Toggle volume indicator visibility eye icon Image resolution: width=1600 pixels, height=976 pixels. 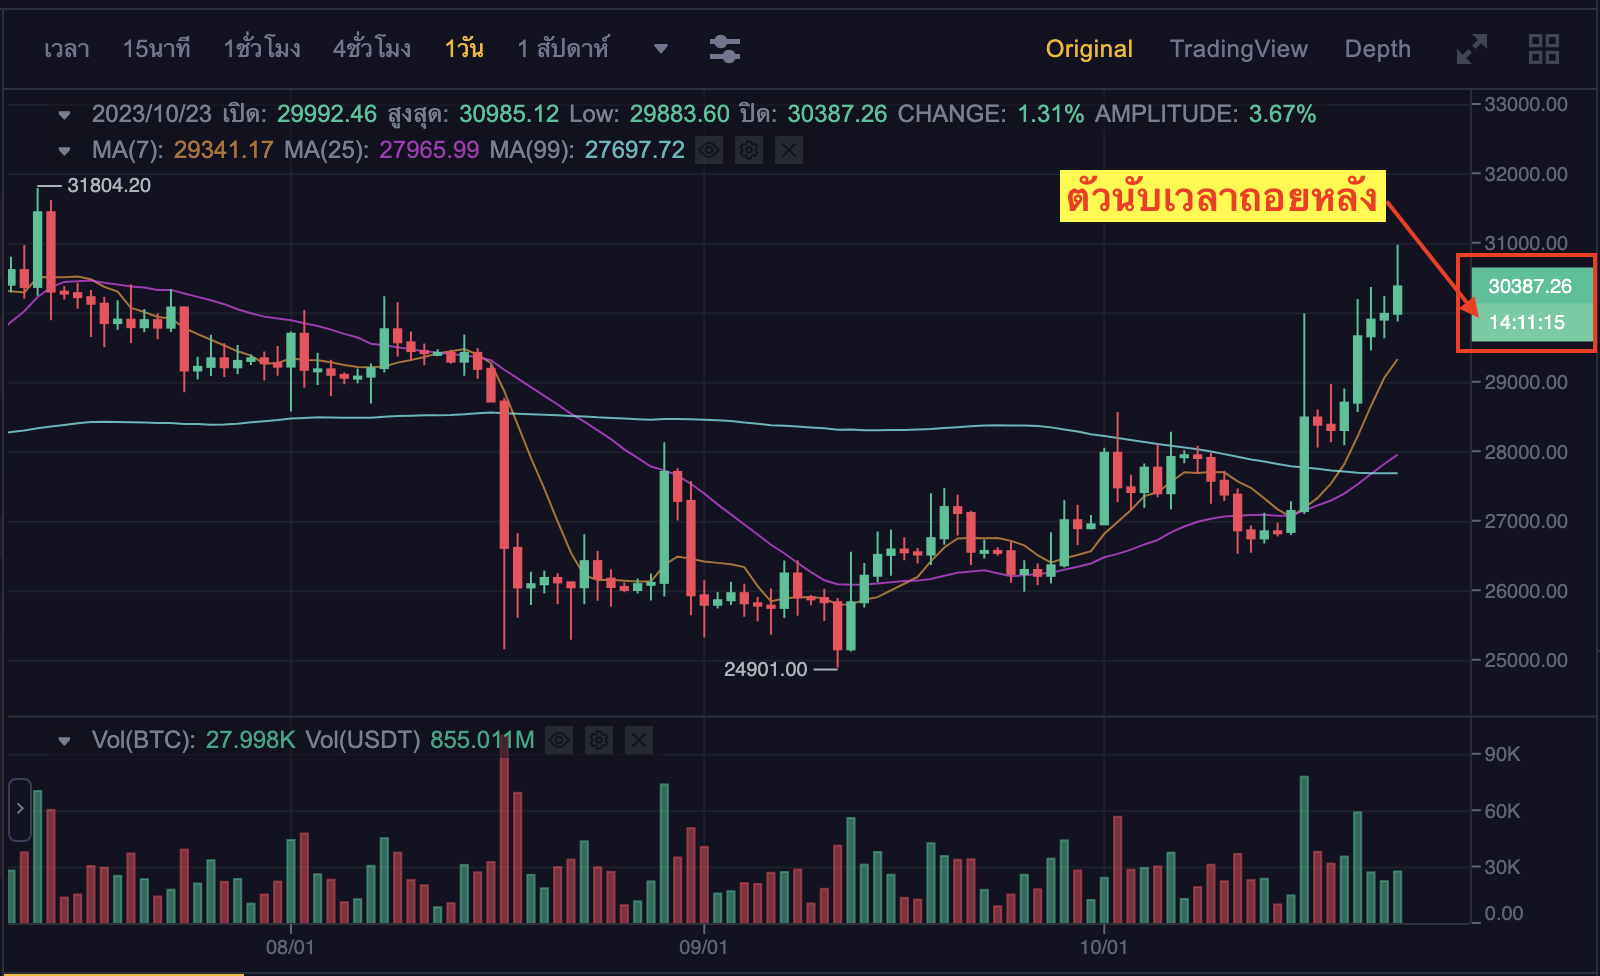(559, 740)
